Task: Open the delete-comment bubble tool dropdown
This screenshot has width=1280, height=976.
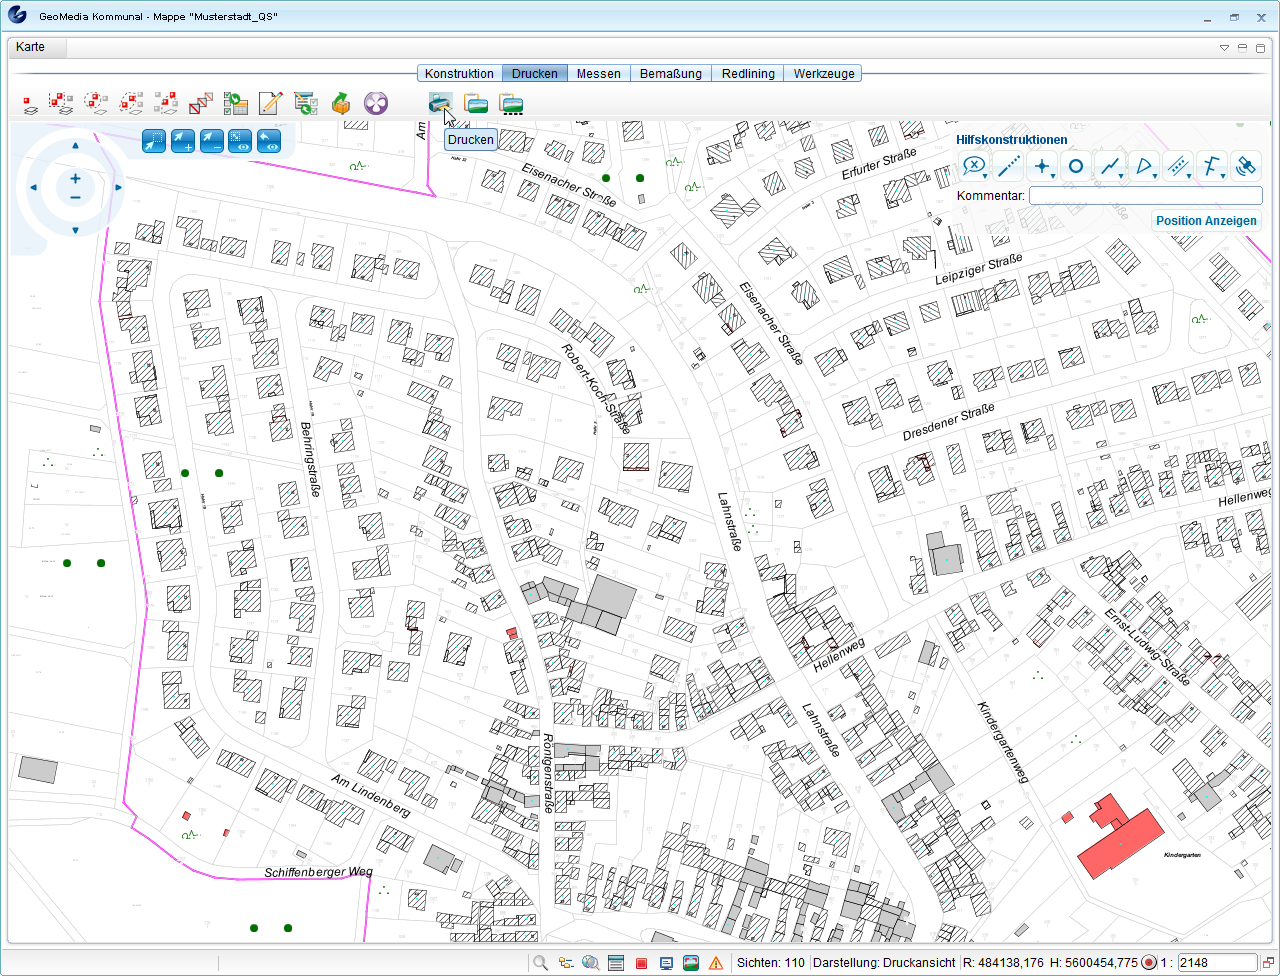Action: coord(986,176)
